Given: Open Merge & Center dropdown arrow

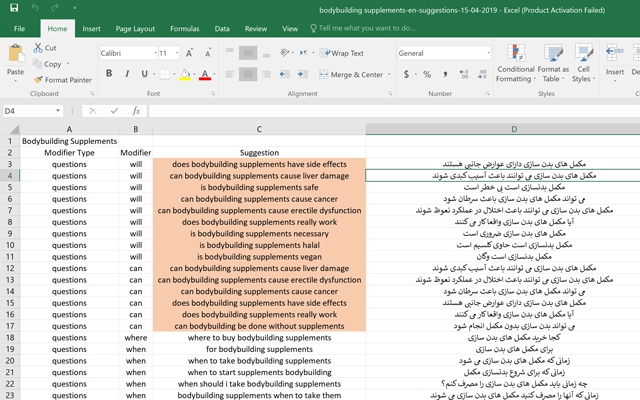Looking at the screenshot, I should click(x=389, y=74).
